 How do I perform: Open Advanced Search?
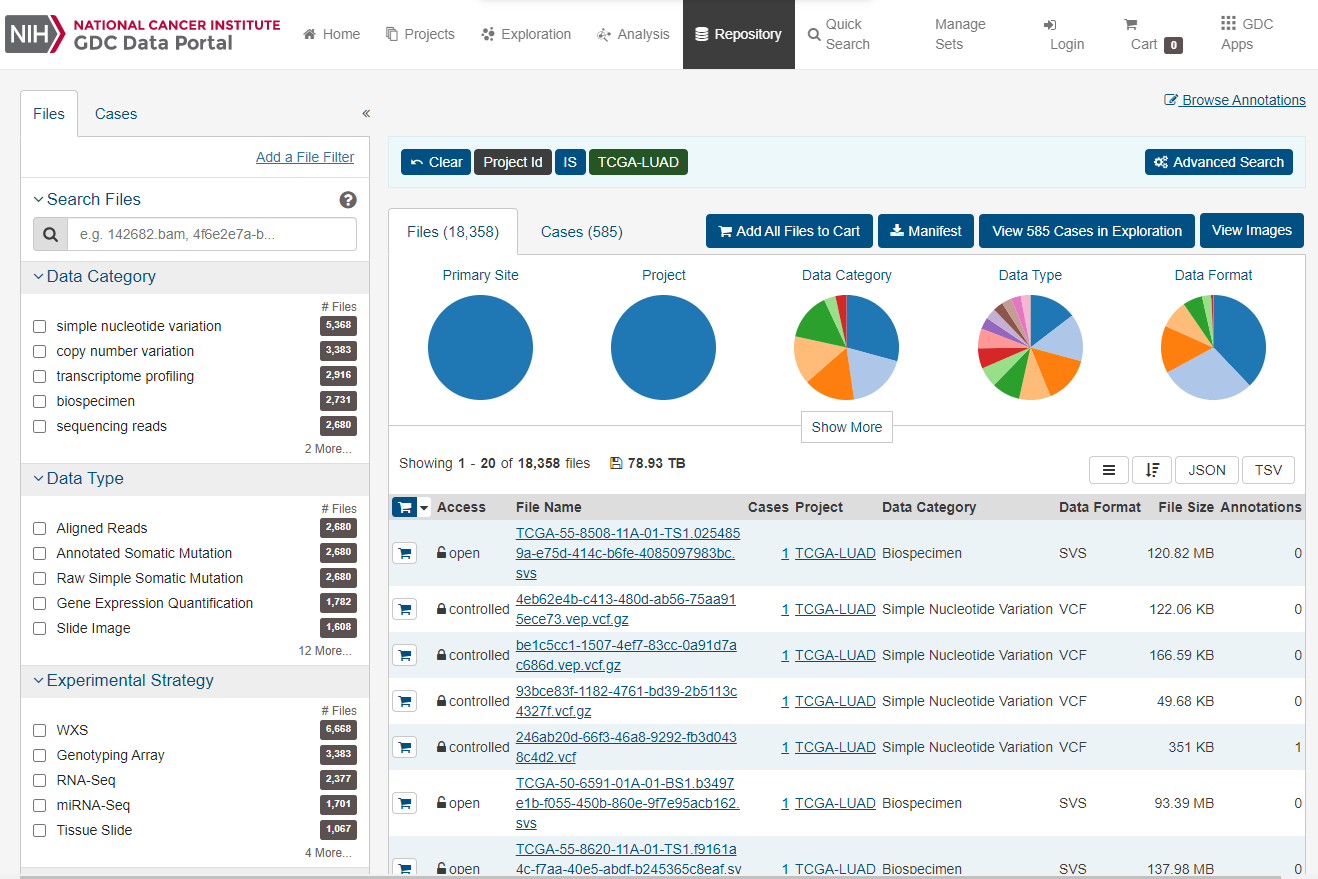pos(1219,162)
